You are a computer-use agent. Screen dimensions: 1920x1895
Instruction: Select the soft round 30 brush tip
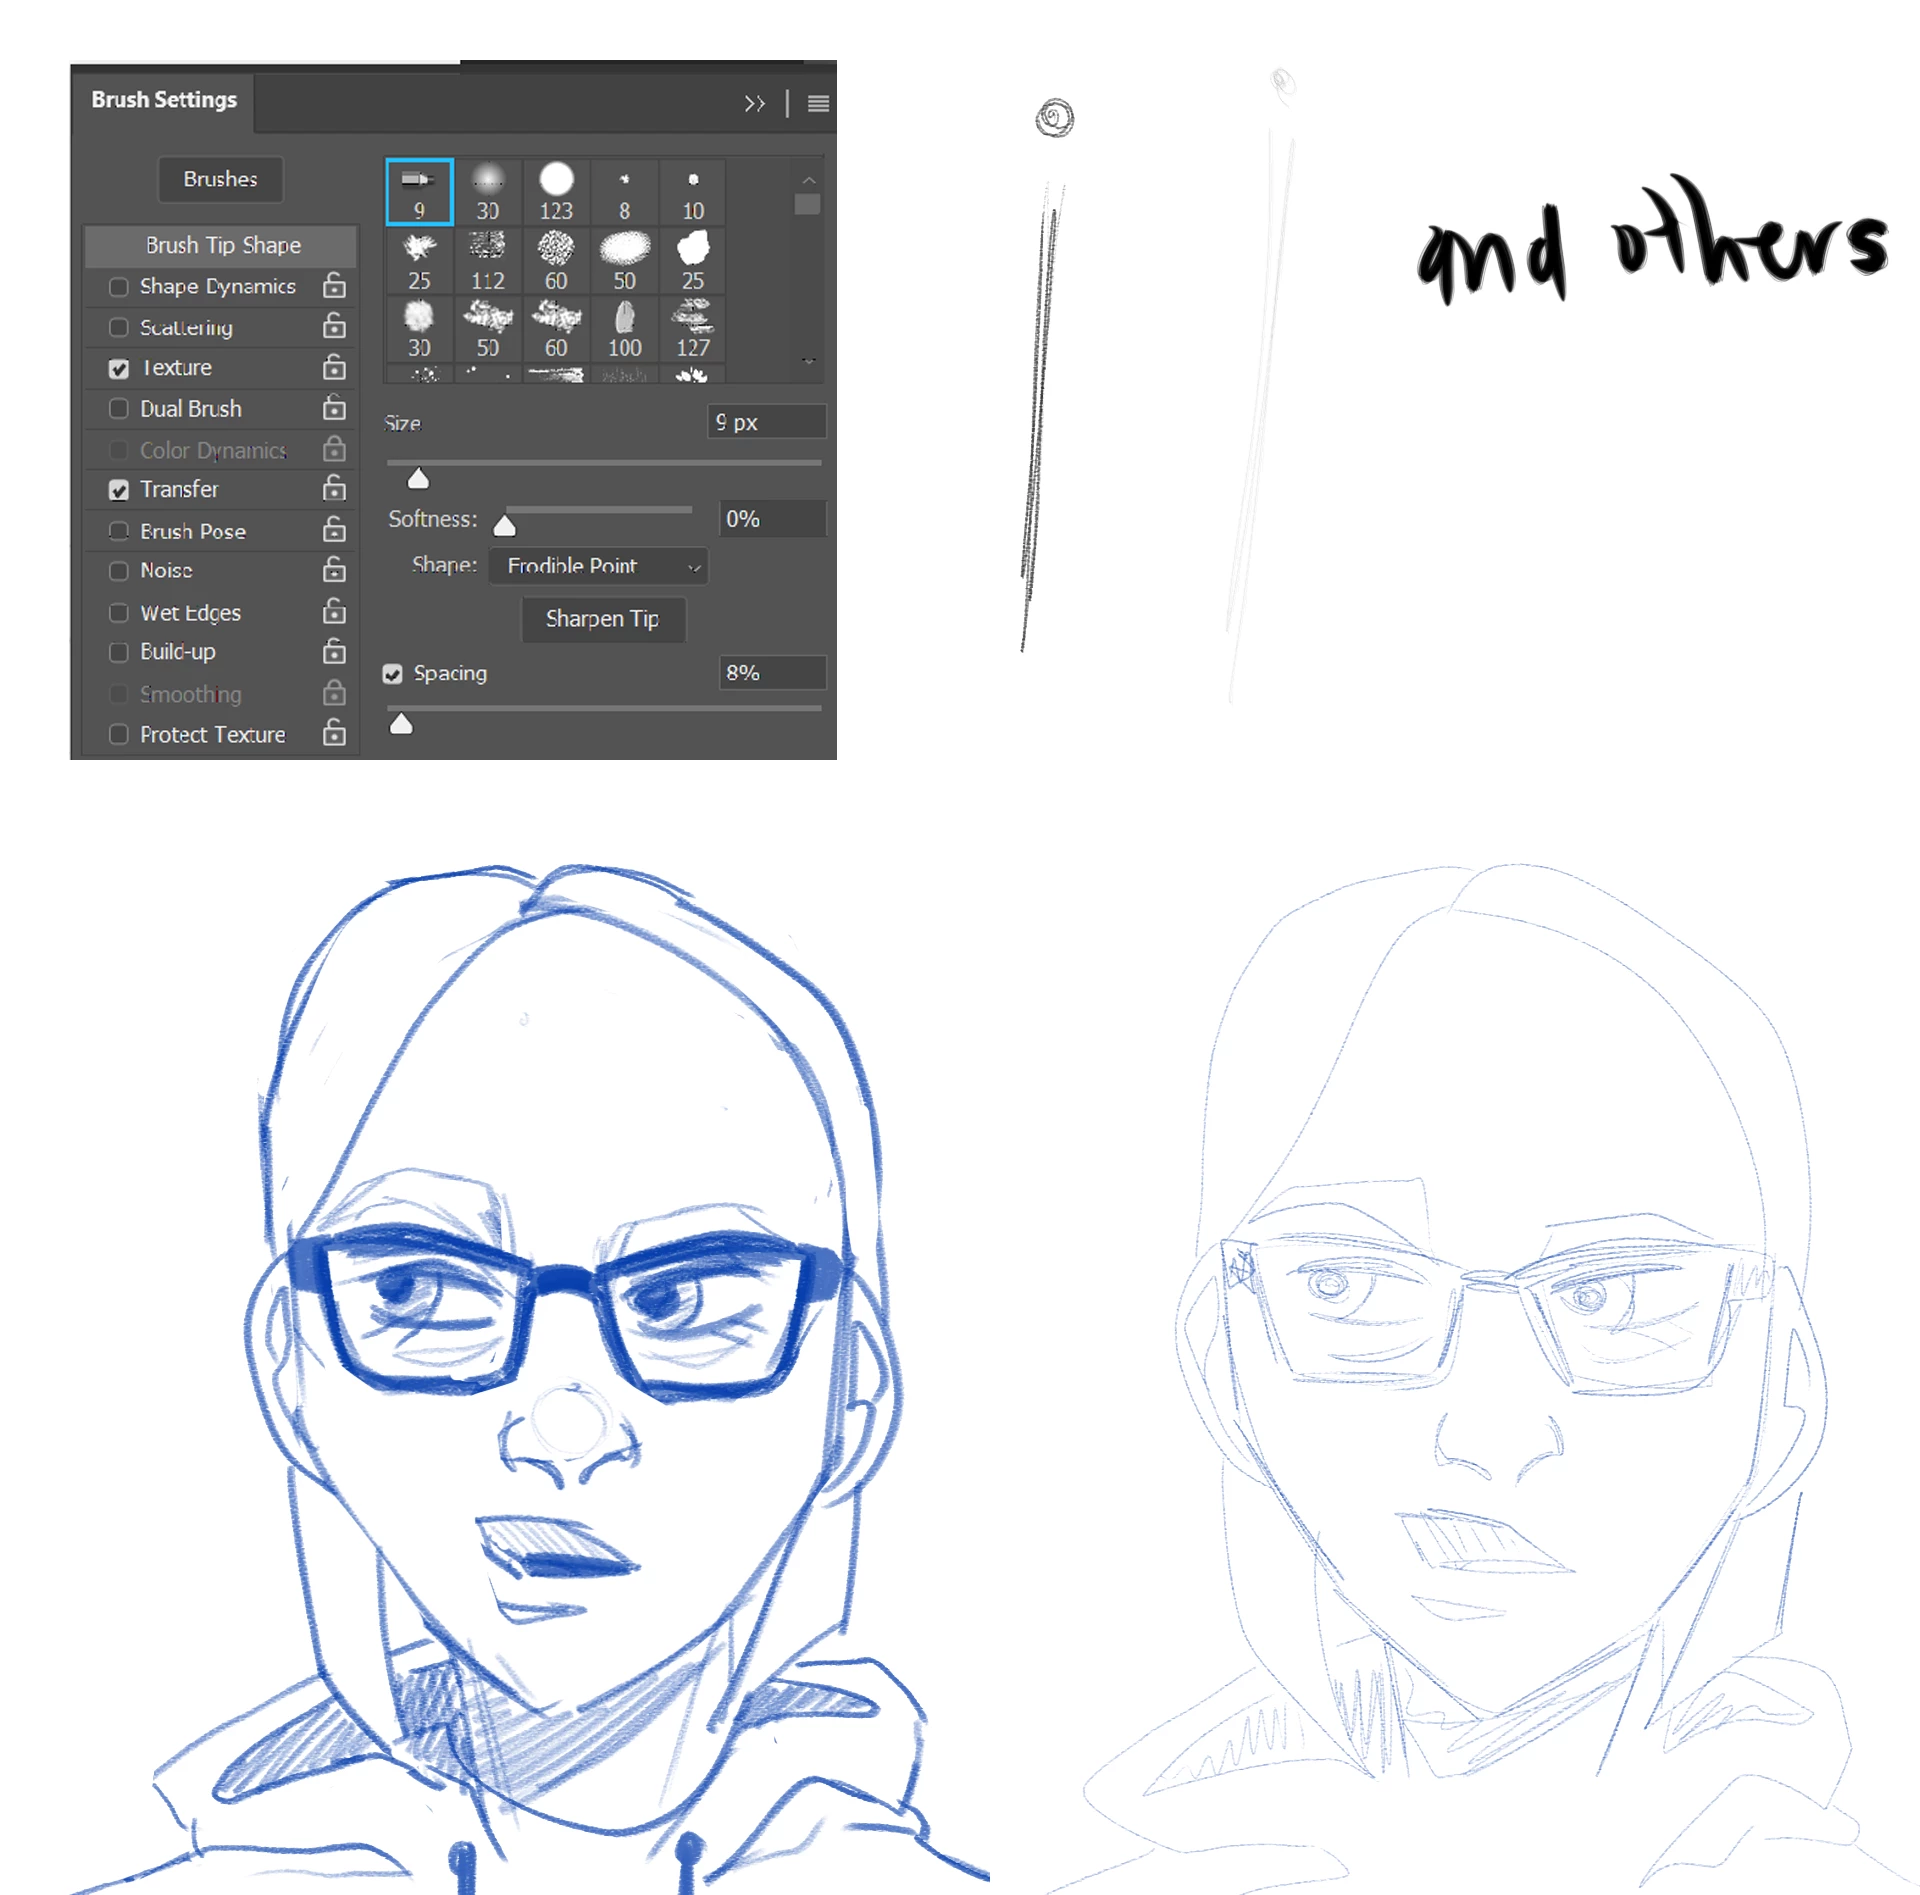pos(487,191)
